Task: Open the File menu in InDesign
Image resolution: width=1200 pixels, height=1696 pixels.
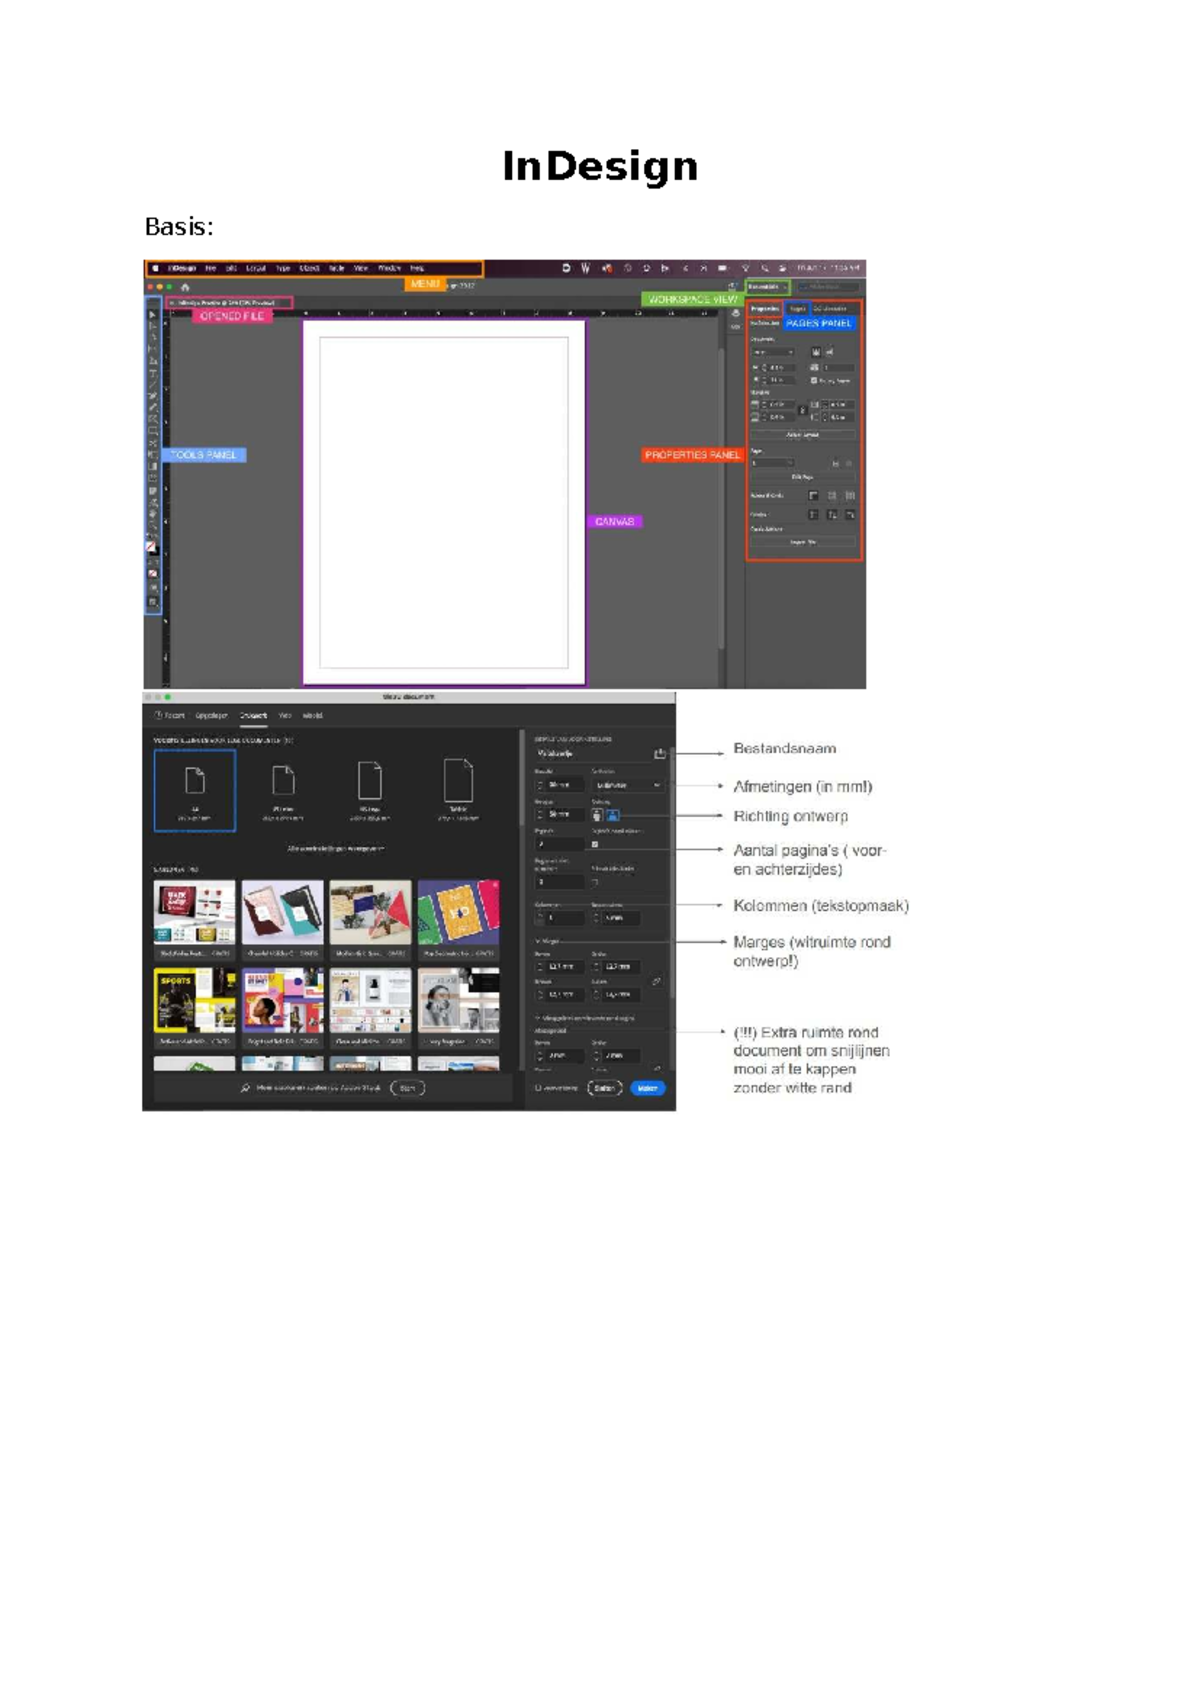Action: [210, 268]
